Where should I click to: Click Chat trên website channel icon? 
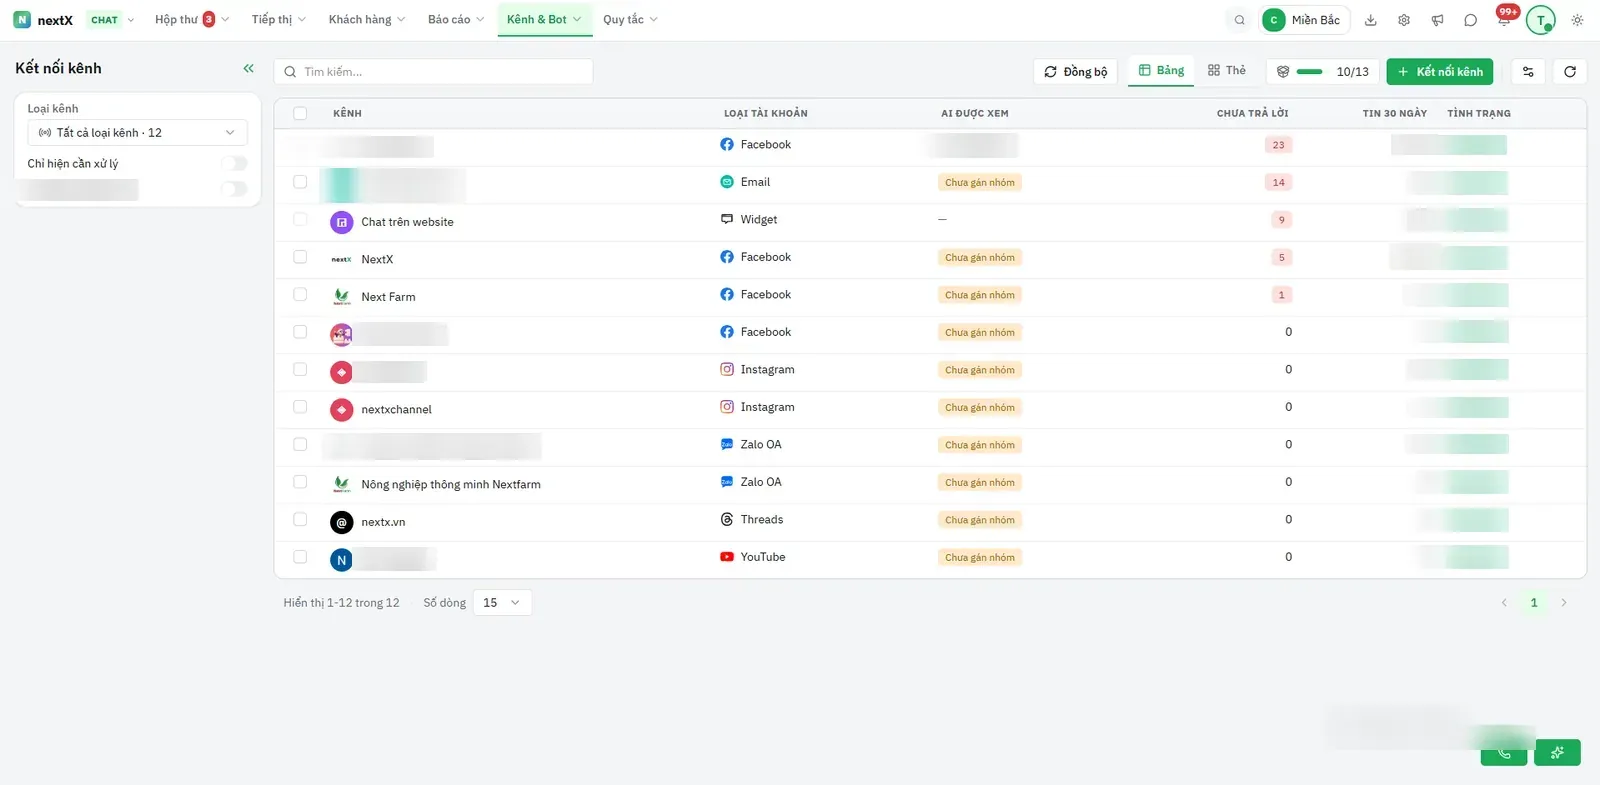(341, 222)
